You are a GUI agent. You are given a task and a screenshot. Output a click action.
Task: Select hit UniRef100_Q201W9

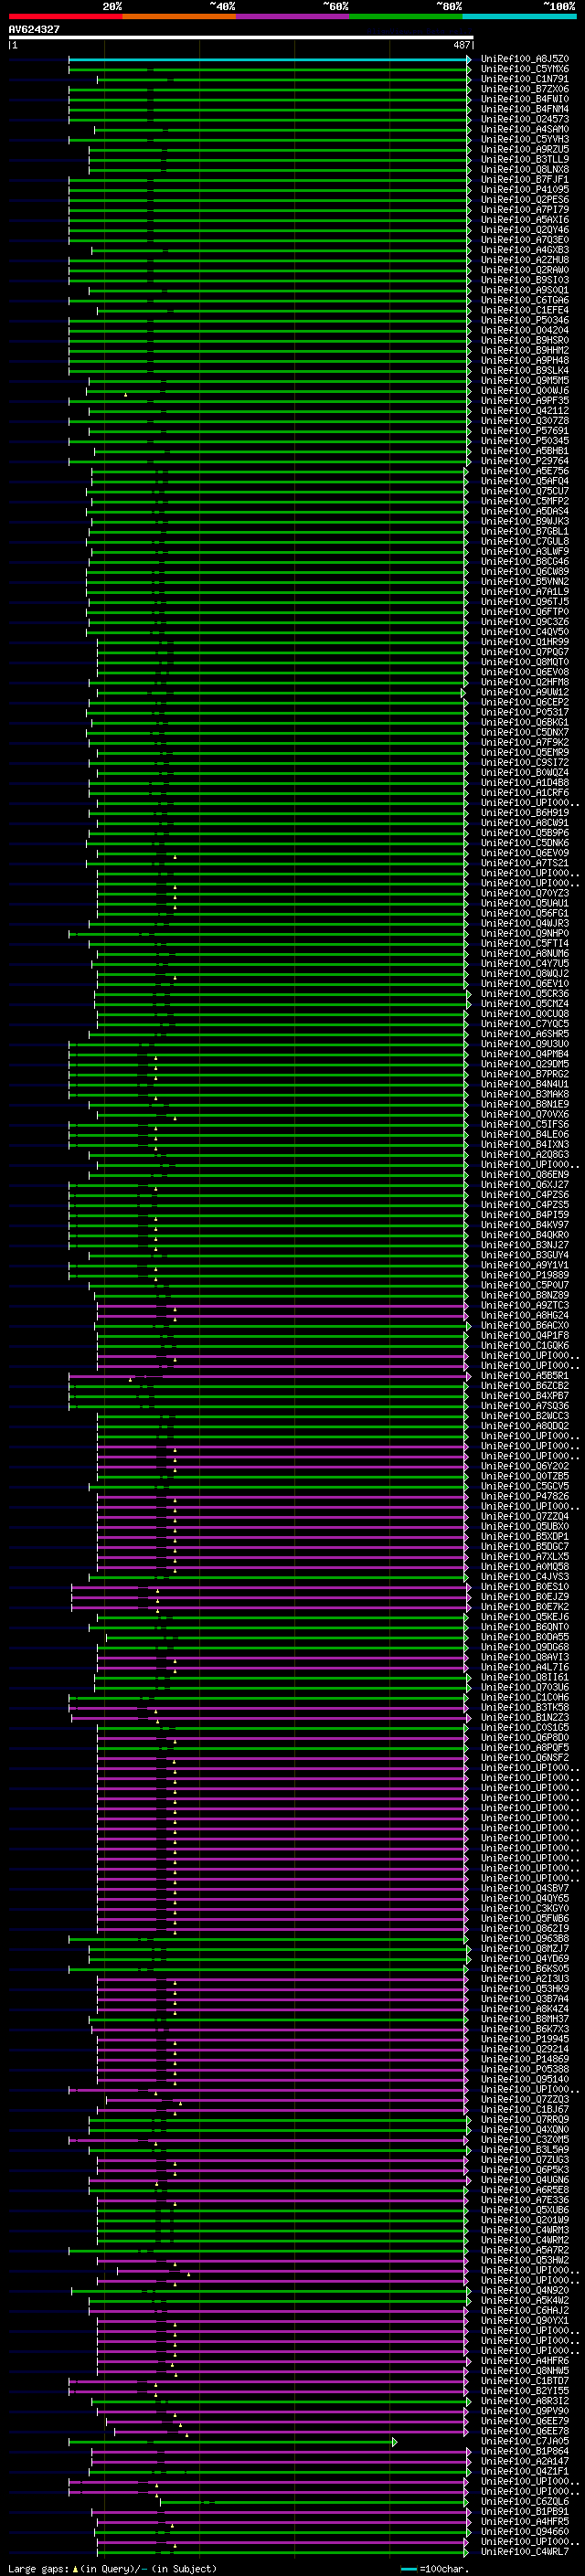(x=525, y=2221)
